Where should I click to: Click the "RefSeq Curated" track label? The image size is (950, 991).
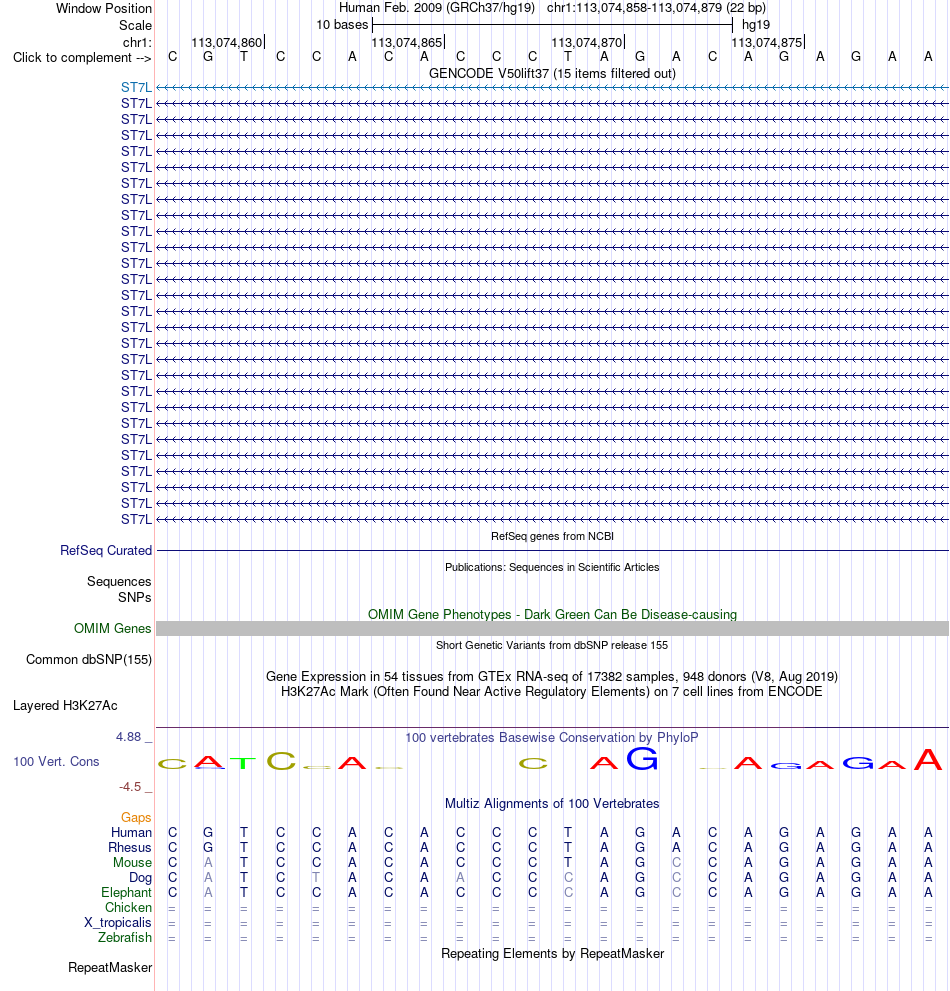[x=106, y=550]
